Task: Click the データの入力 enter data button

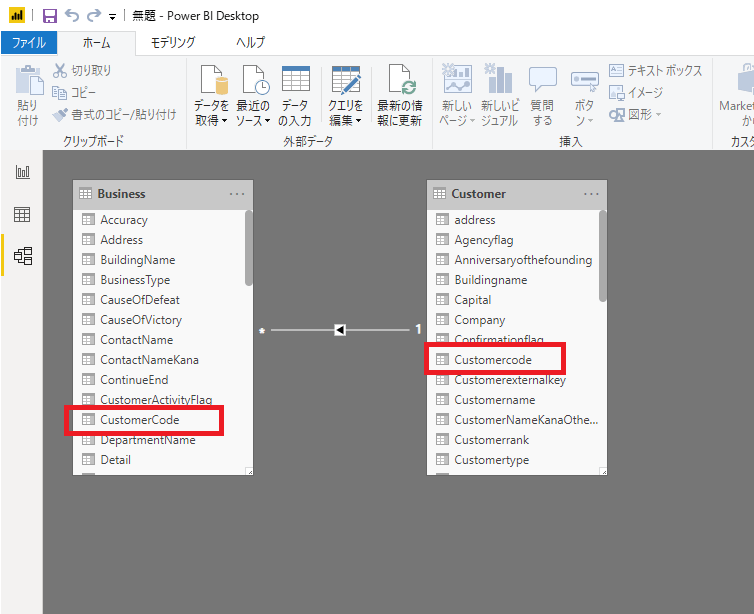Action: 295,96
